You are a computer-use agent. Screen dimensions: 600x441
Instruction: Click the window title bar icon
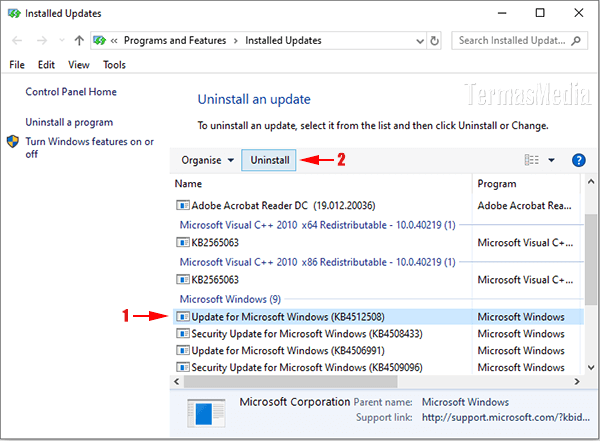(14, 13)
